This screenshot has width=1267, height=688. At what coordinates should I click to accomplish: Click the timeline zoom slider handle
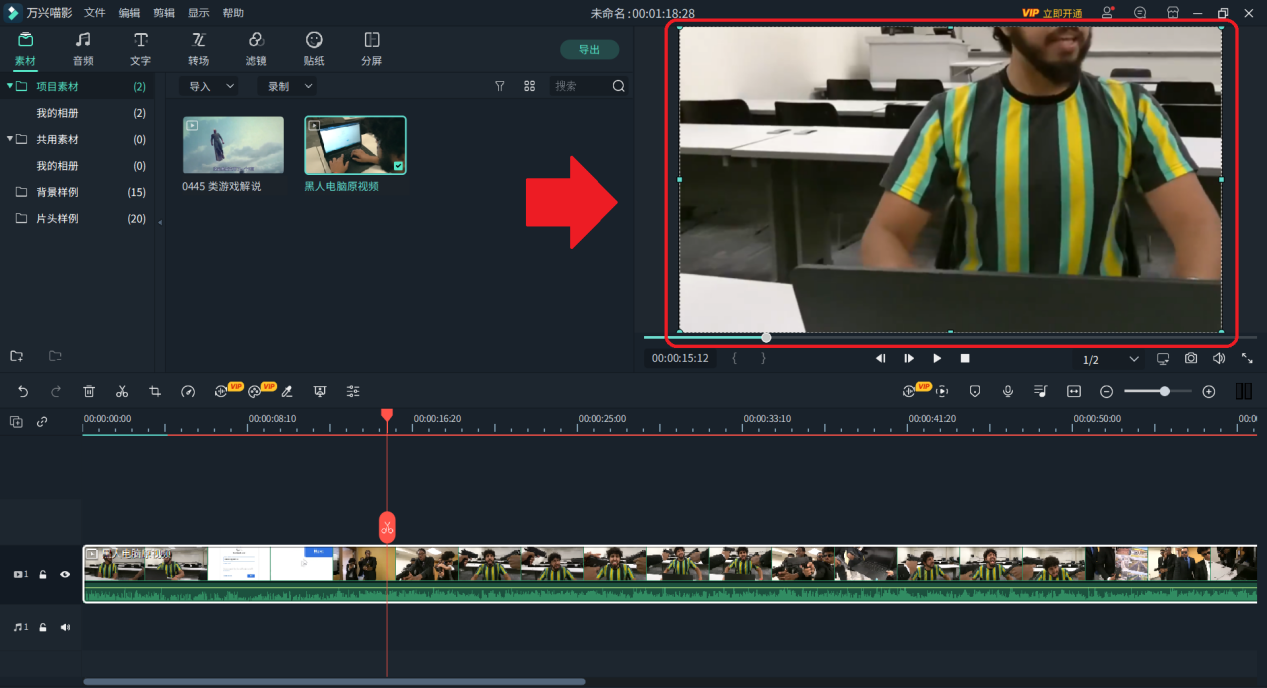pyautogui.click(x=1165, y=391)
